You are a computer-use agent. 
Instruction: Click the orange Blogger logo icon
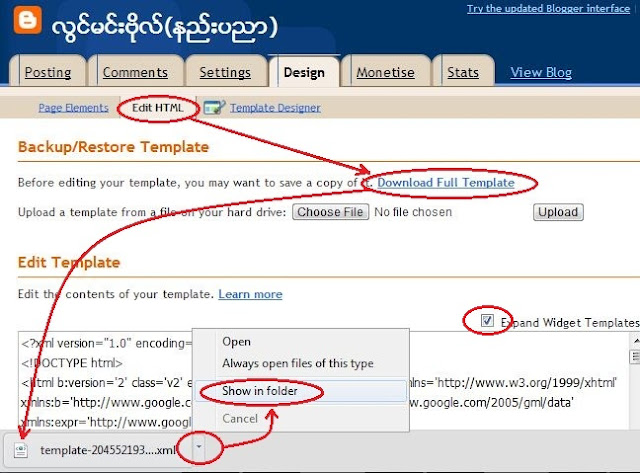pos(27,20)
